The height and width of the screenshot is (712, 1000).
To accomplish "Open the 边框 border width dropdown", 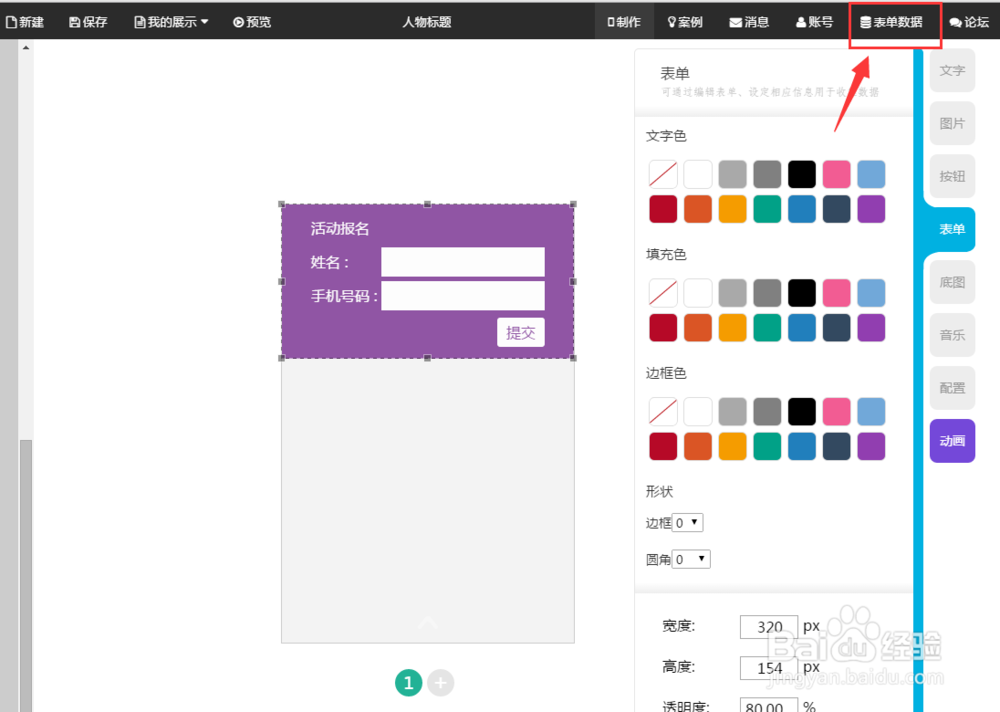I will pyautogui.click(x=690, y=522).
